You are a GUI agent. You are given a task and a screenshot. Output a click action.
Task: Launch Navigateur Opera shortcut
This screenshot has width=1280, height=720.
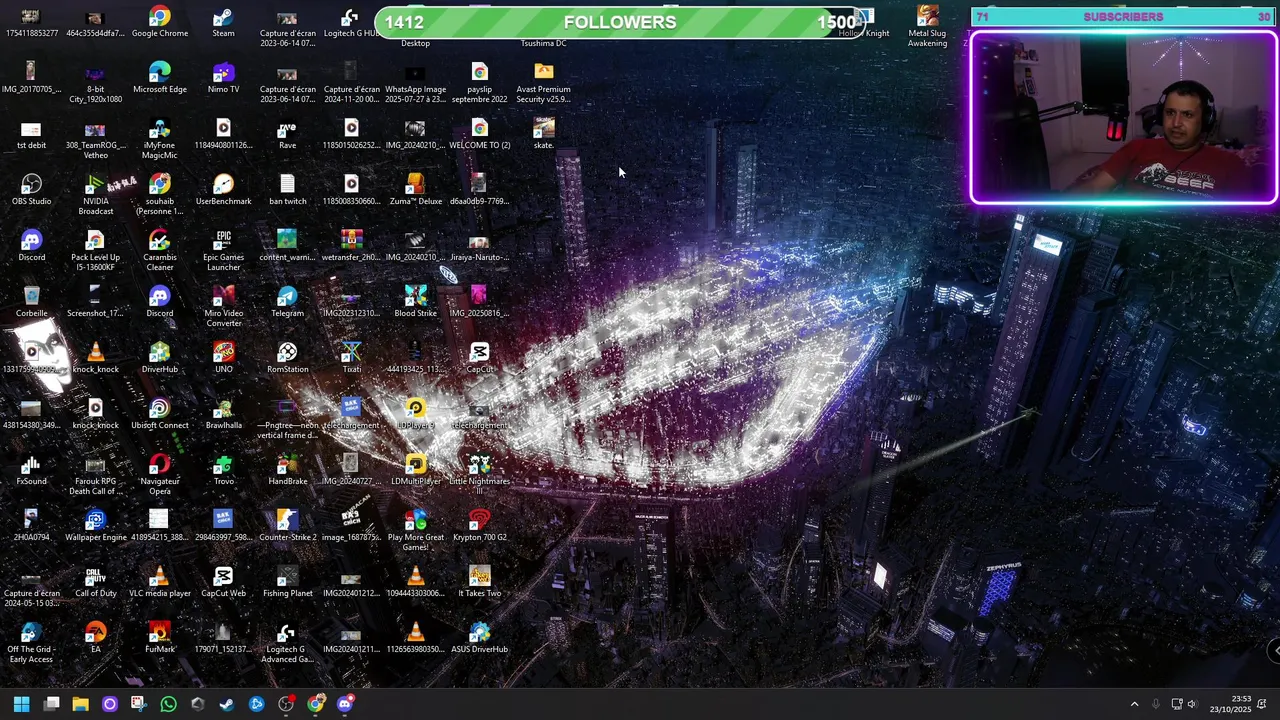click(160, 476)
